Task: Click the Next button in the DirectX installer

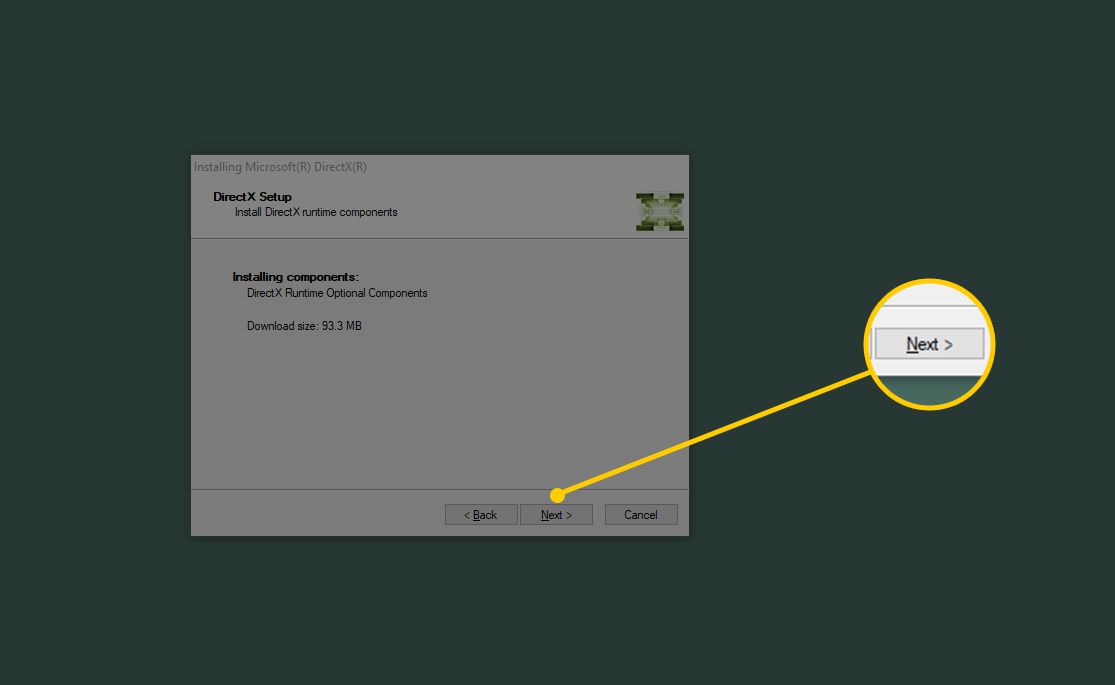Action: [556, 514]
